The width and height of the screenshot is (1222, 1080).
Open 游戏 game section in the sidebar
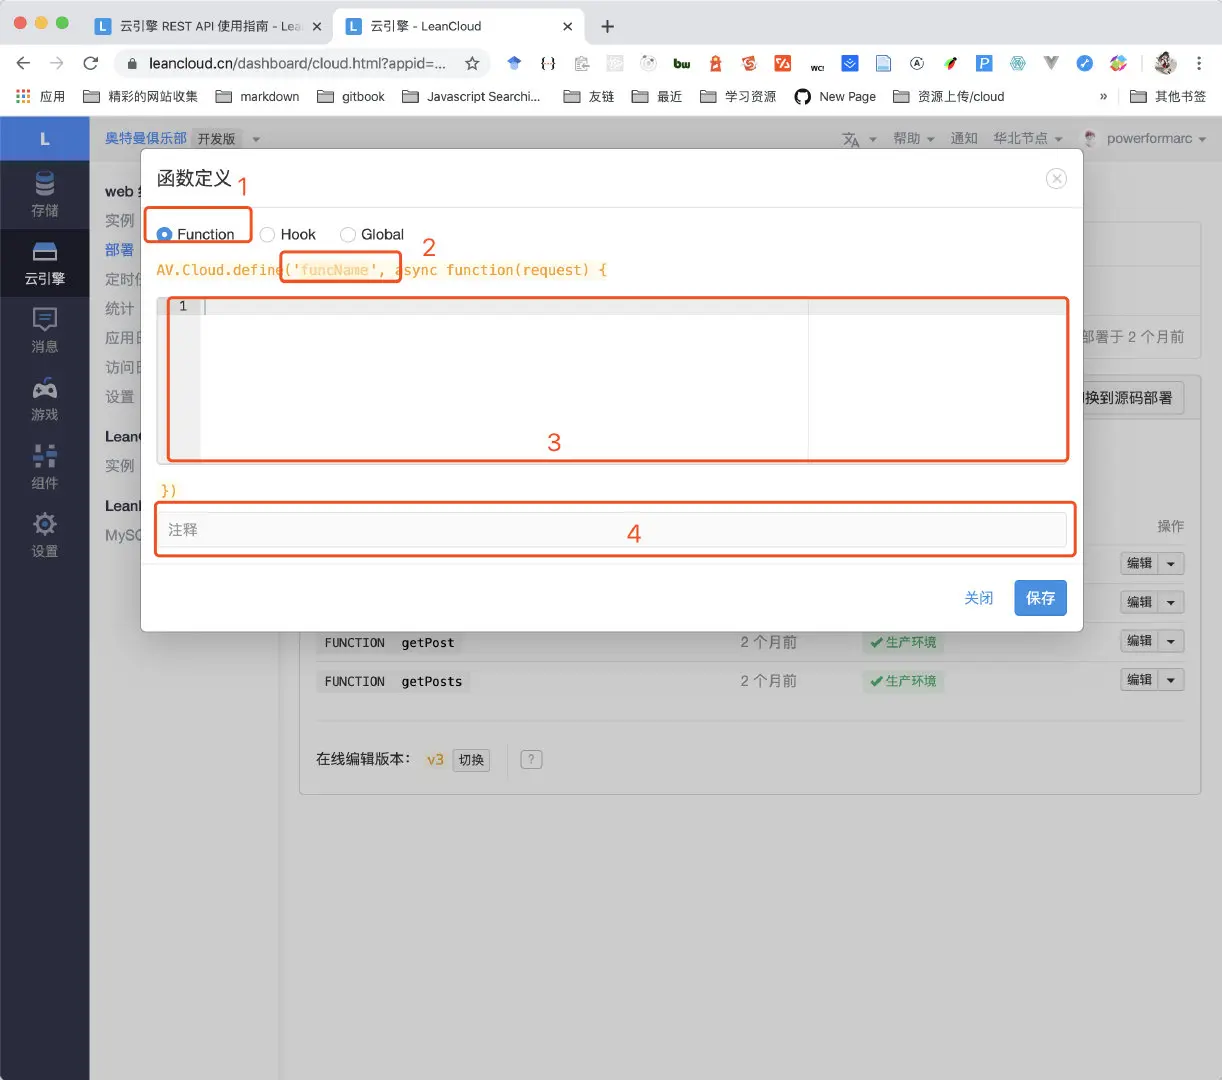(x=44, y=399)
